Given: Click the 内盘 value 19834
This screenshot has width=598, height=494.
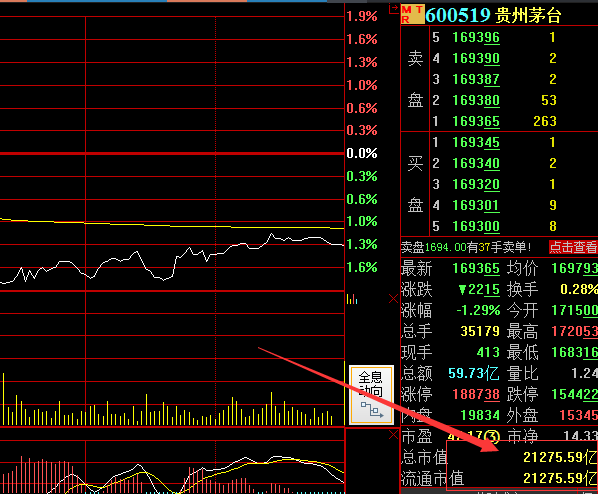Looking at the screenshot, I should tap(480, 415).
